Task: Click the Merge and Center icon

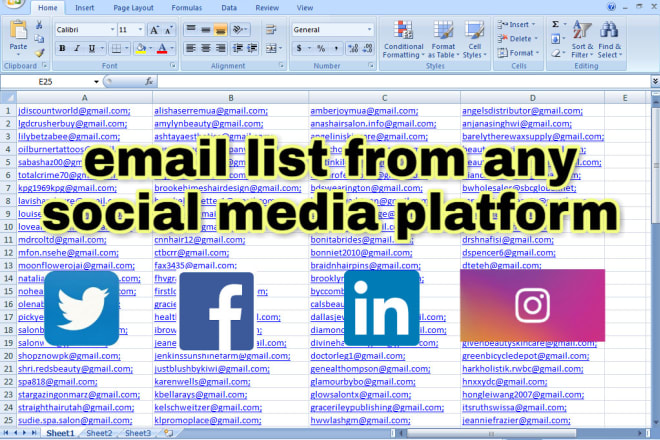Action: coord(271,48)
